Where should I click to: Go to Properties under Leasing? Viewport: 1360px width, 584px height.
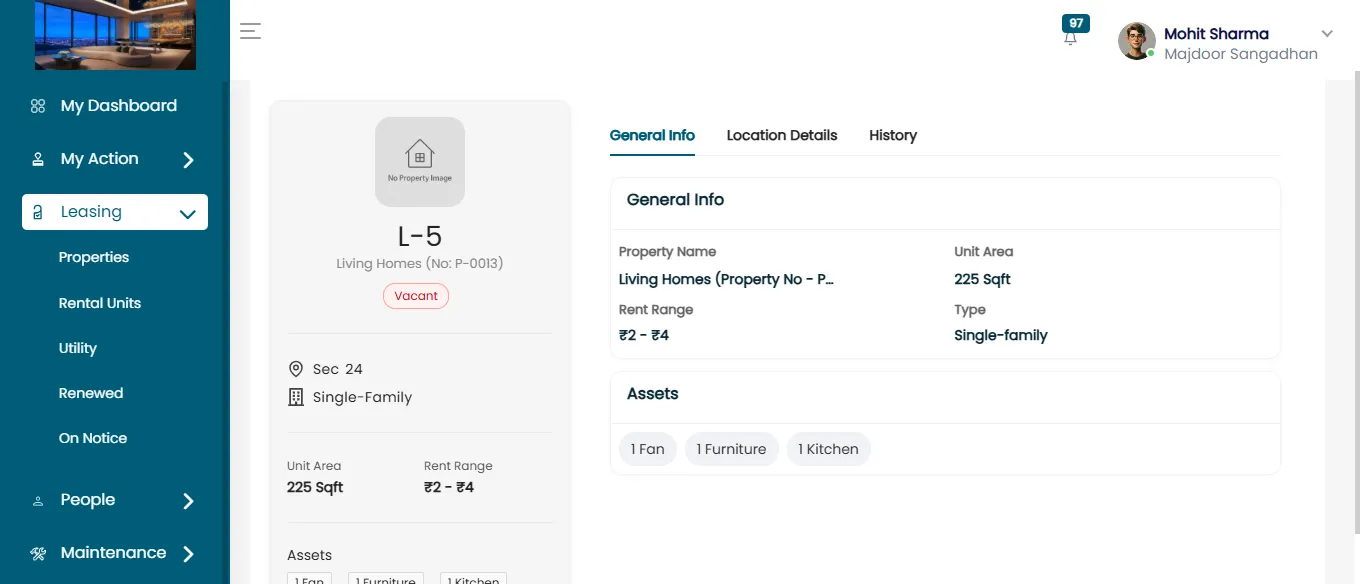tap(94, 257)
